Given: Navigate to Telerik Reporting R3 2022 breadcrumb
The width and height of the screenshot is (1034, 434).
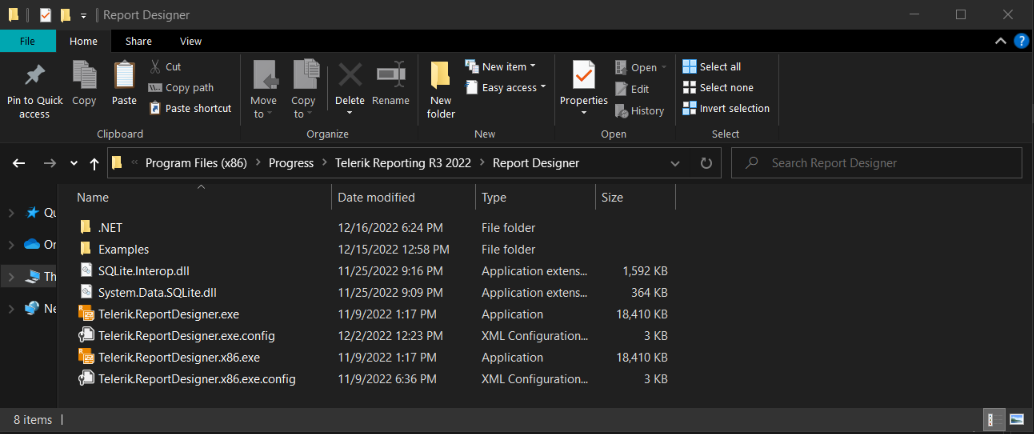Looking at the screenshot, I should tap(403, 163).
